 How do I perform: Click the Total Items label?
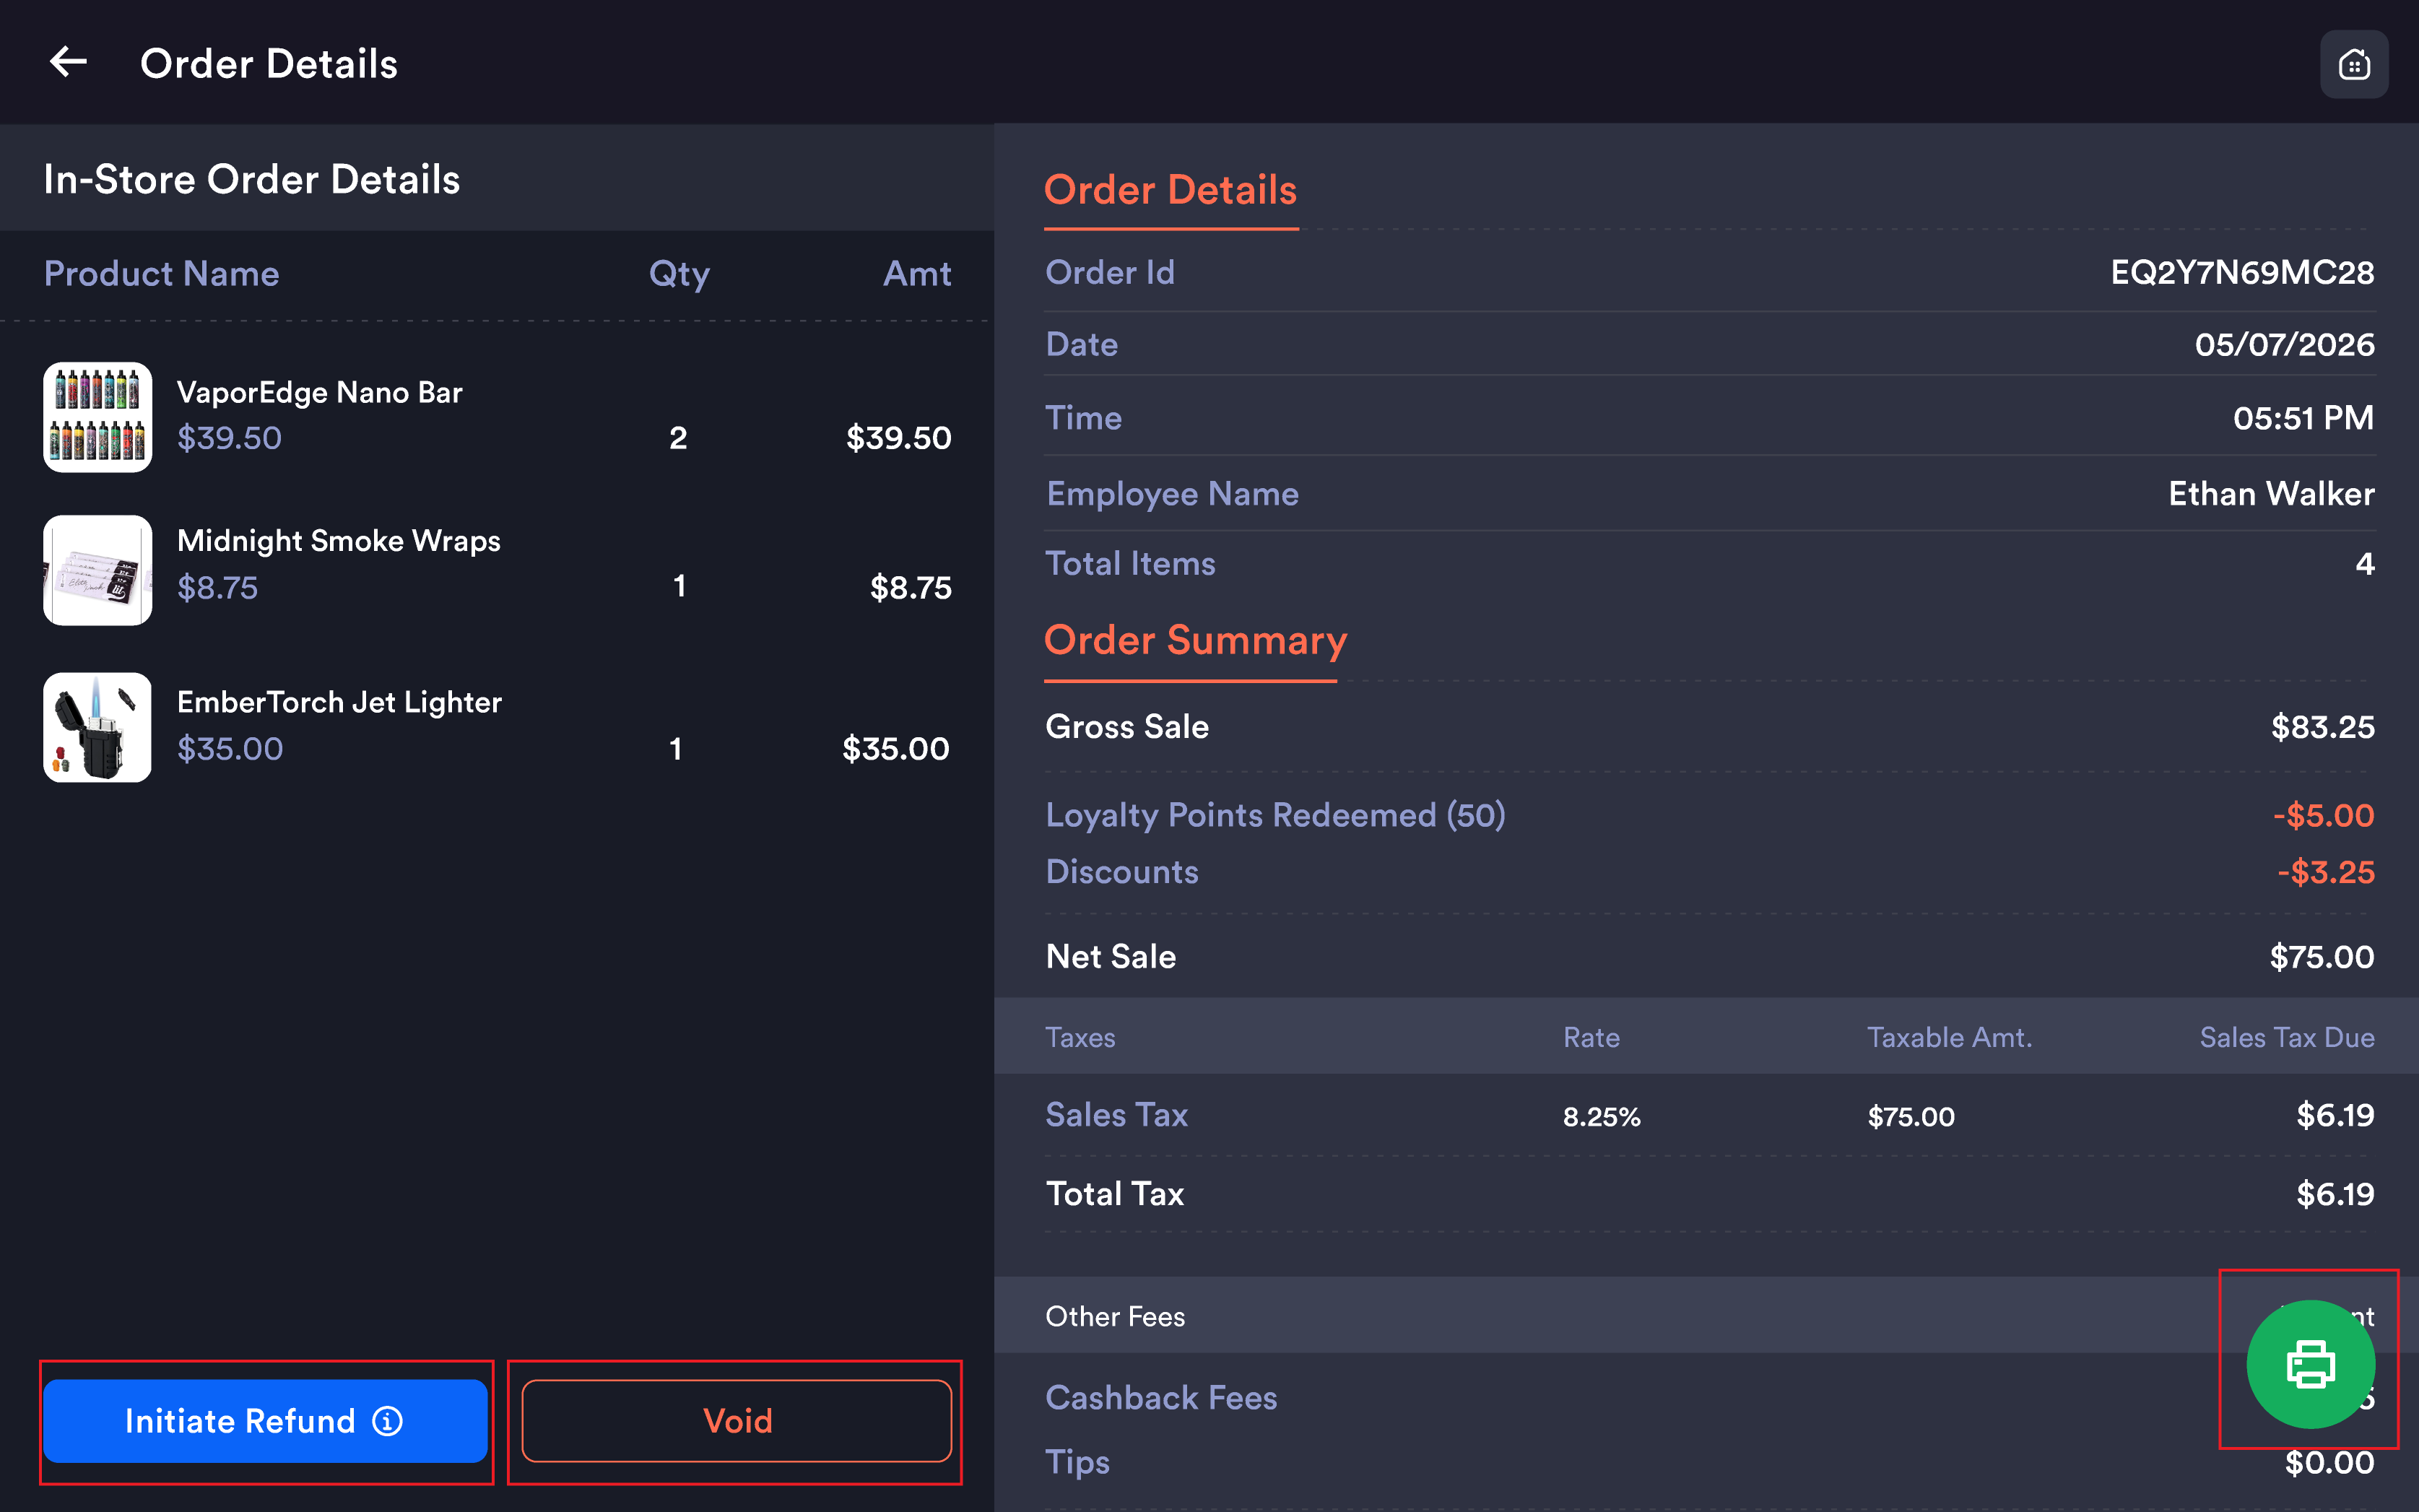point(1130,564)
